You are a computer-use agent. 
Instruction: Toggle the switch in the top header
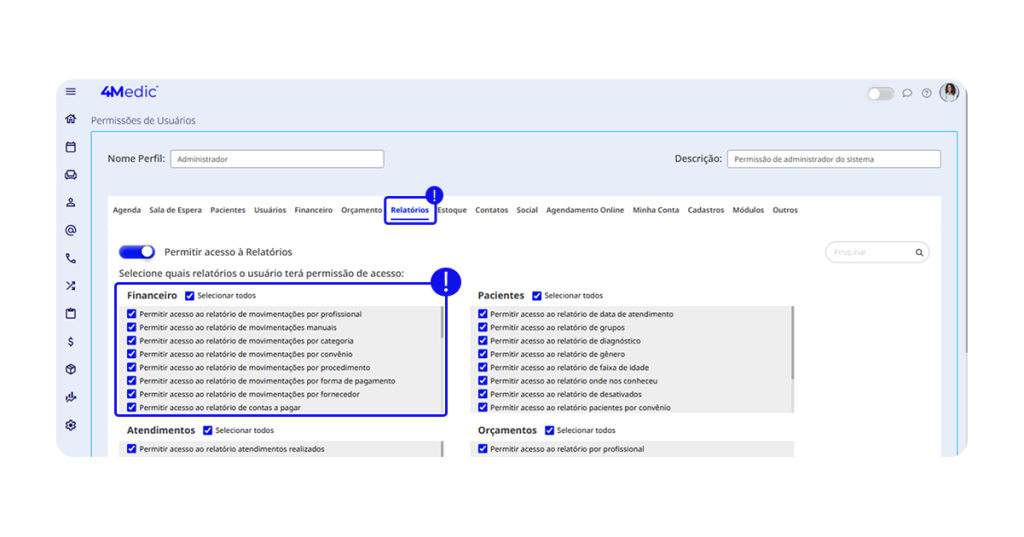pos(880,93)
